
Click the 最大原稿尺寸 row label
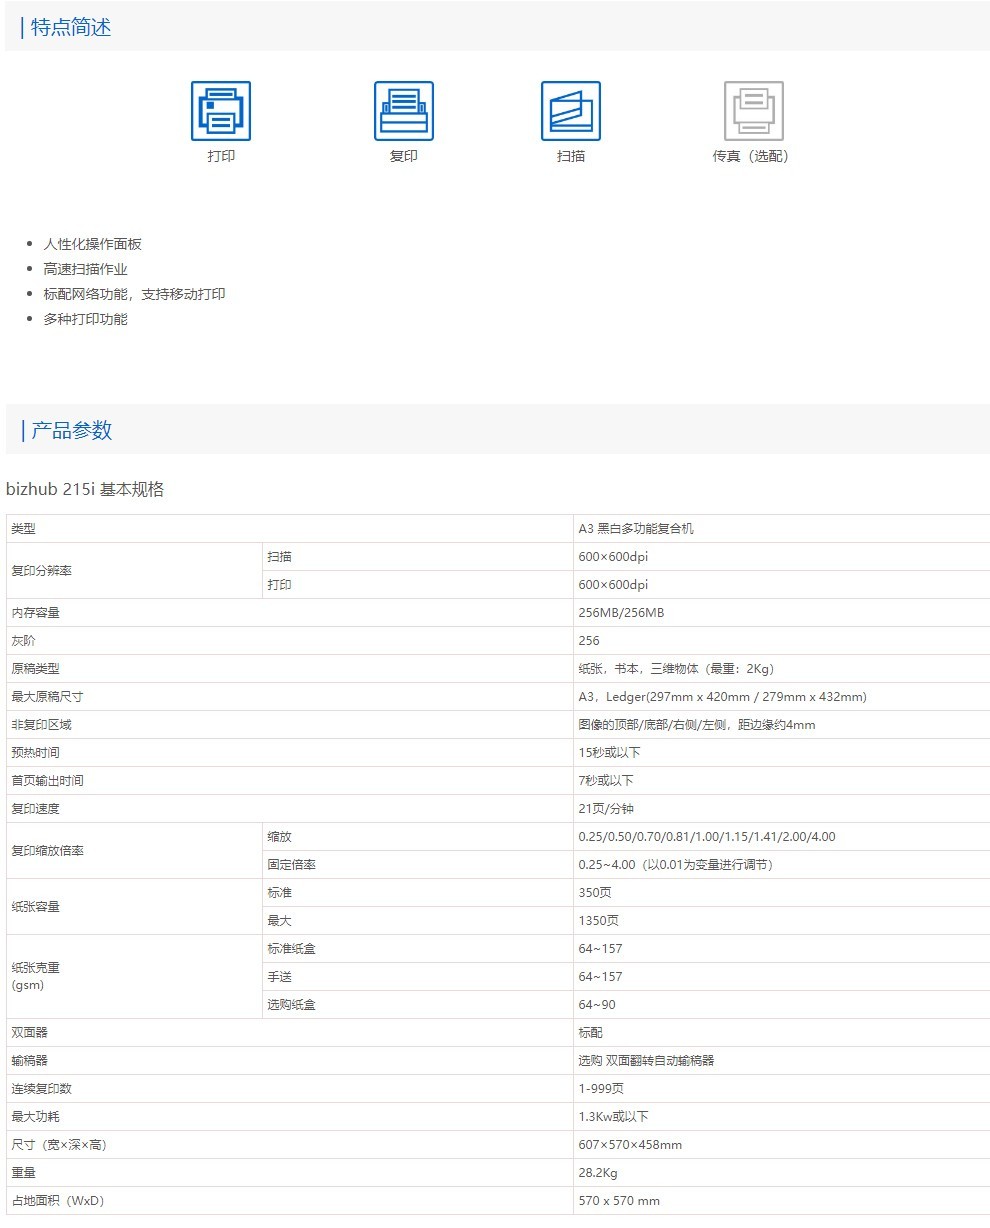click(x=47, y=697)
